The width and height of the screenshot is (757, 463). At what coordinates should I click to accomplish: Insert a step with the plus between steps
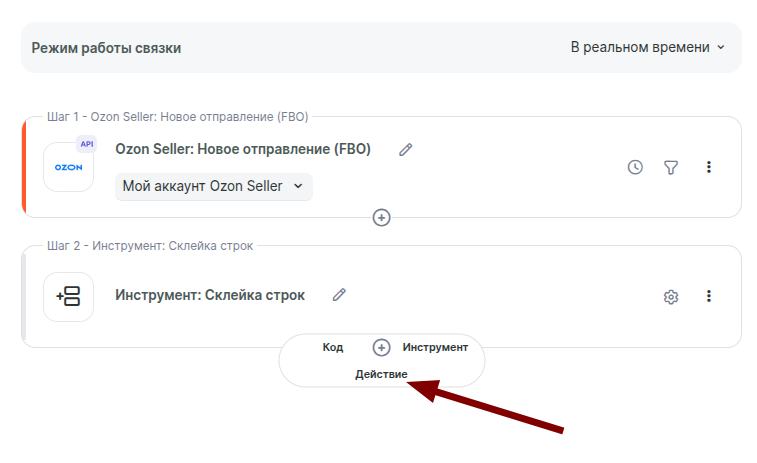[381, 217]
